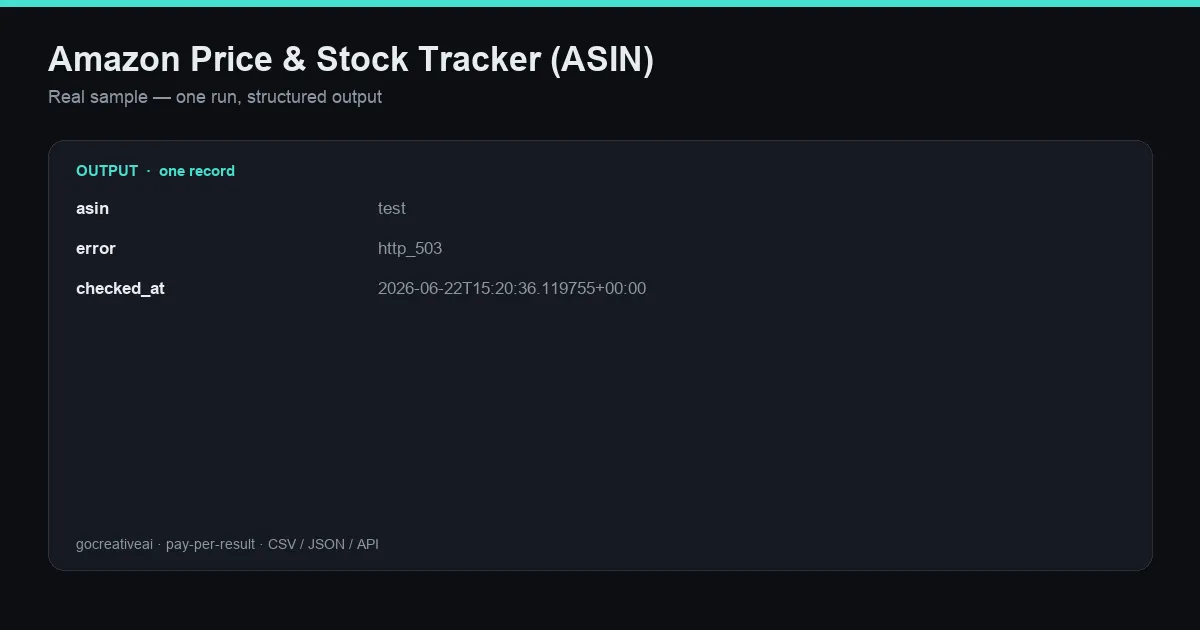Choose the CSV format in footer
1200x630 pixels.
pyautogui.click(x=282, y=544)
